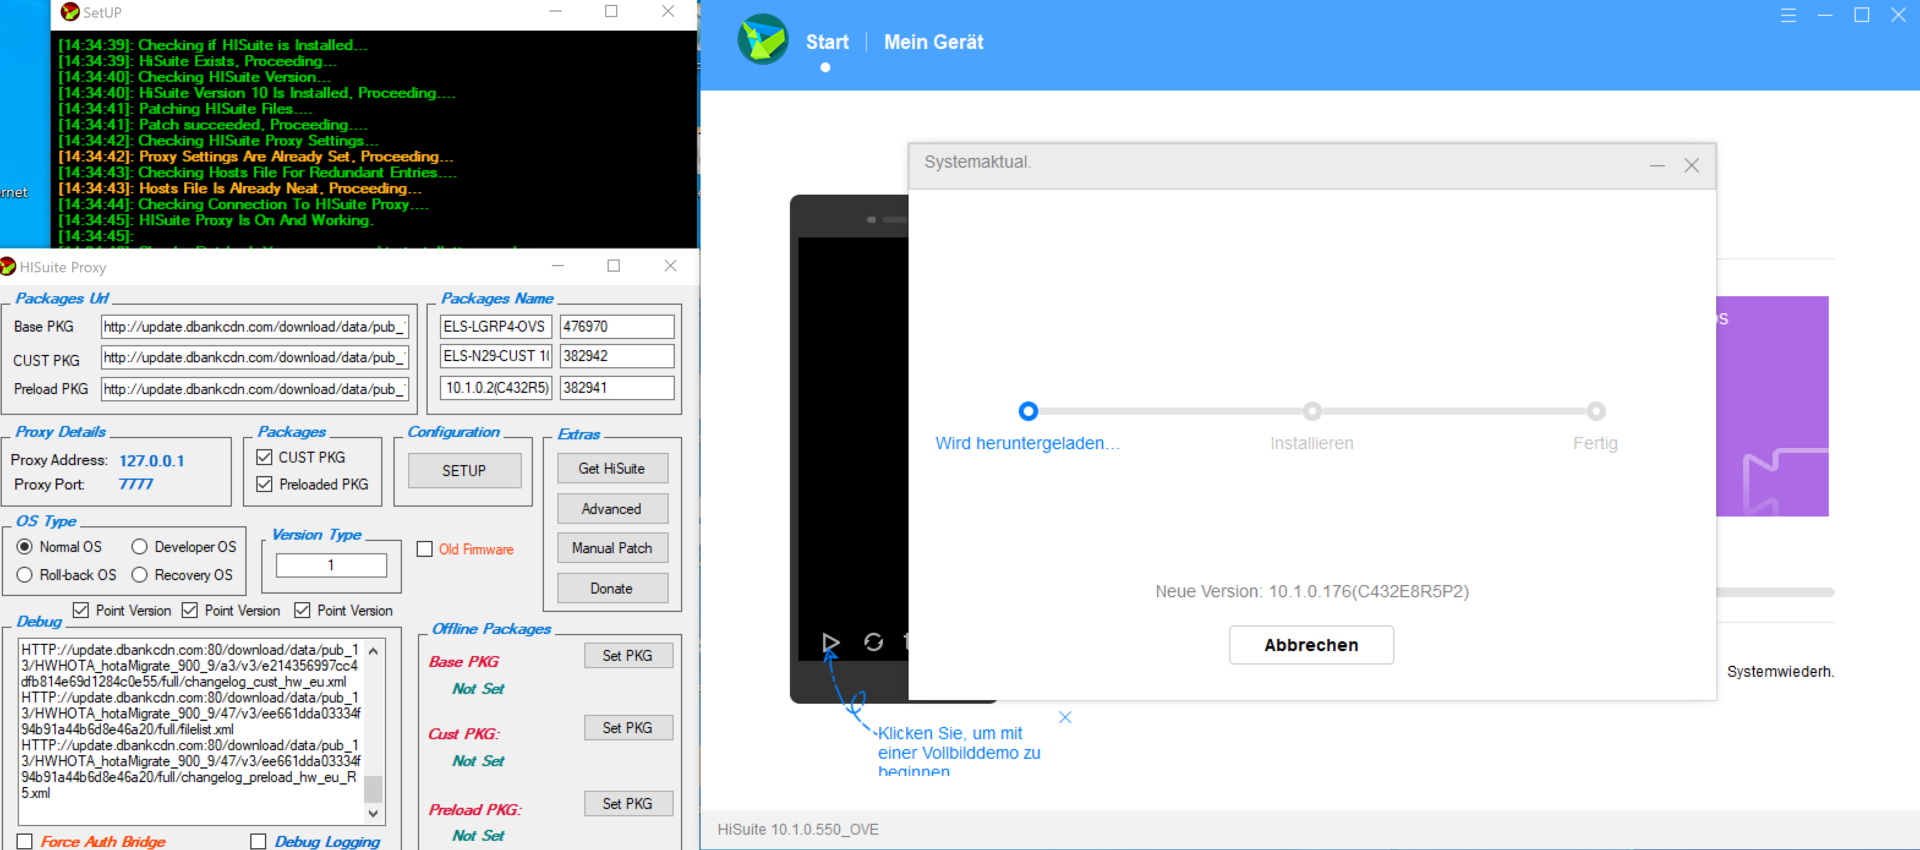Viewport: 1920px width, 850px height.
Task: Enable Debug Logging checkbox
Action: 258,841
